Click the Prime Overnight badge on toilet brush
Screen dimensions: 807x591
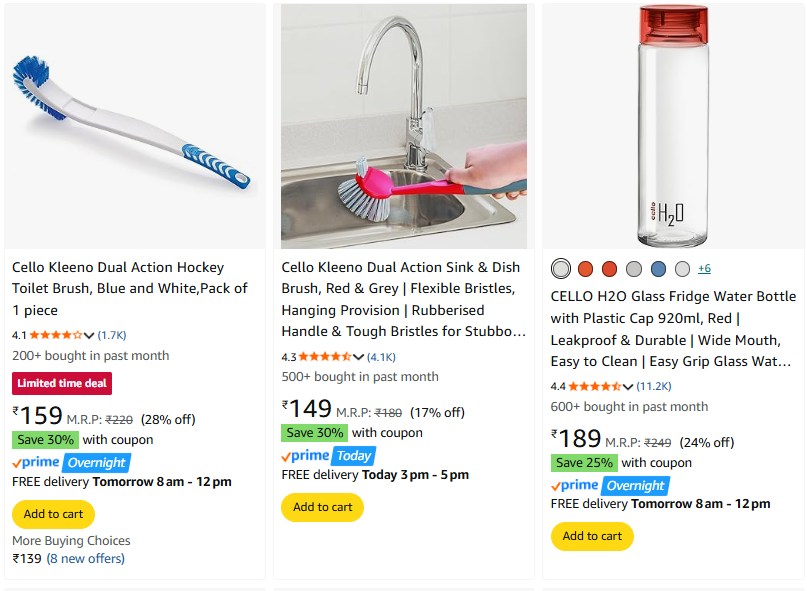pos(71,463)
